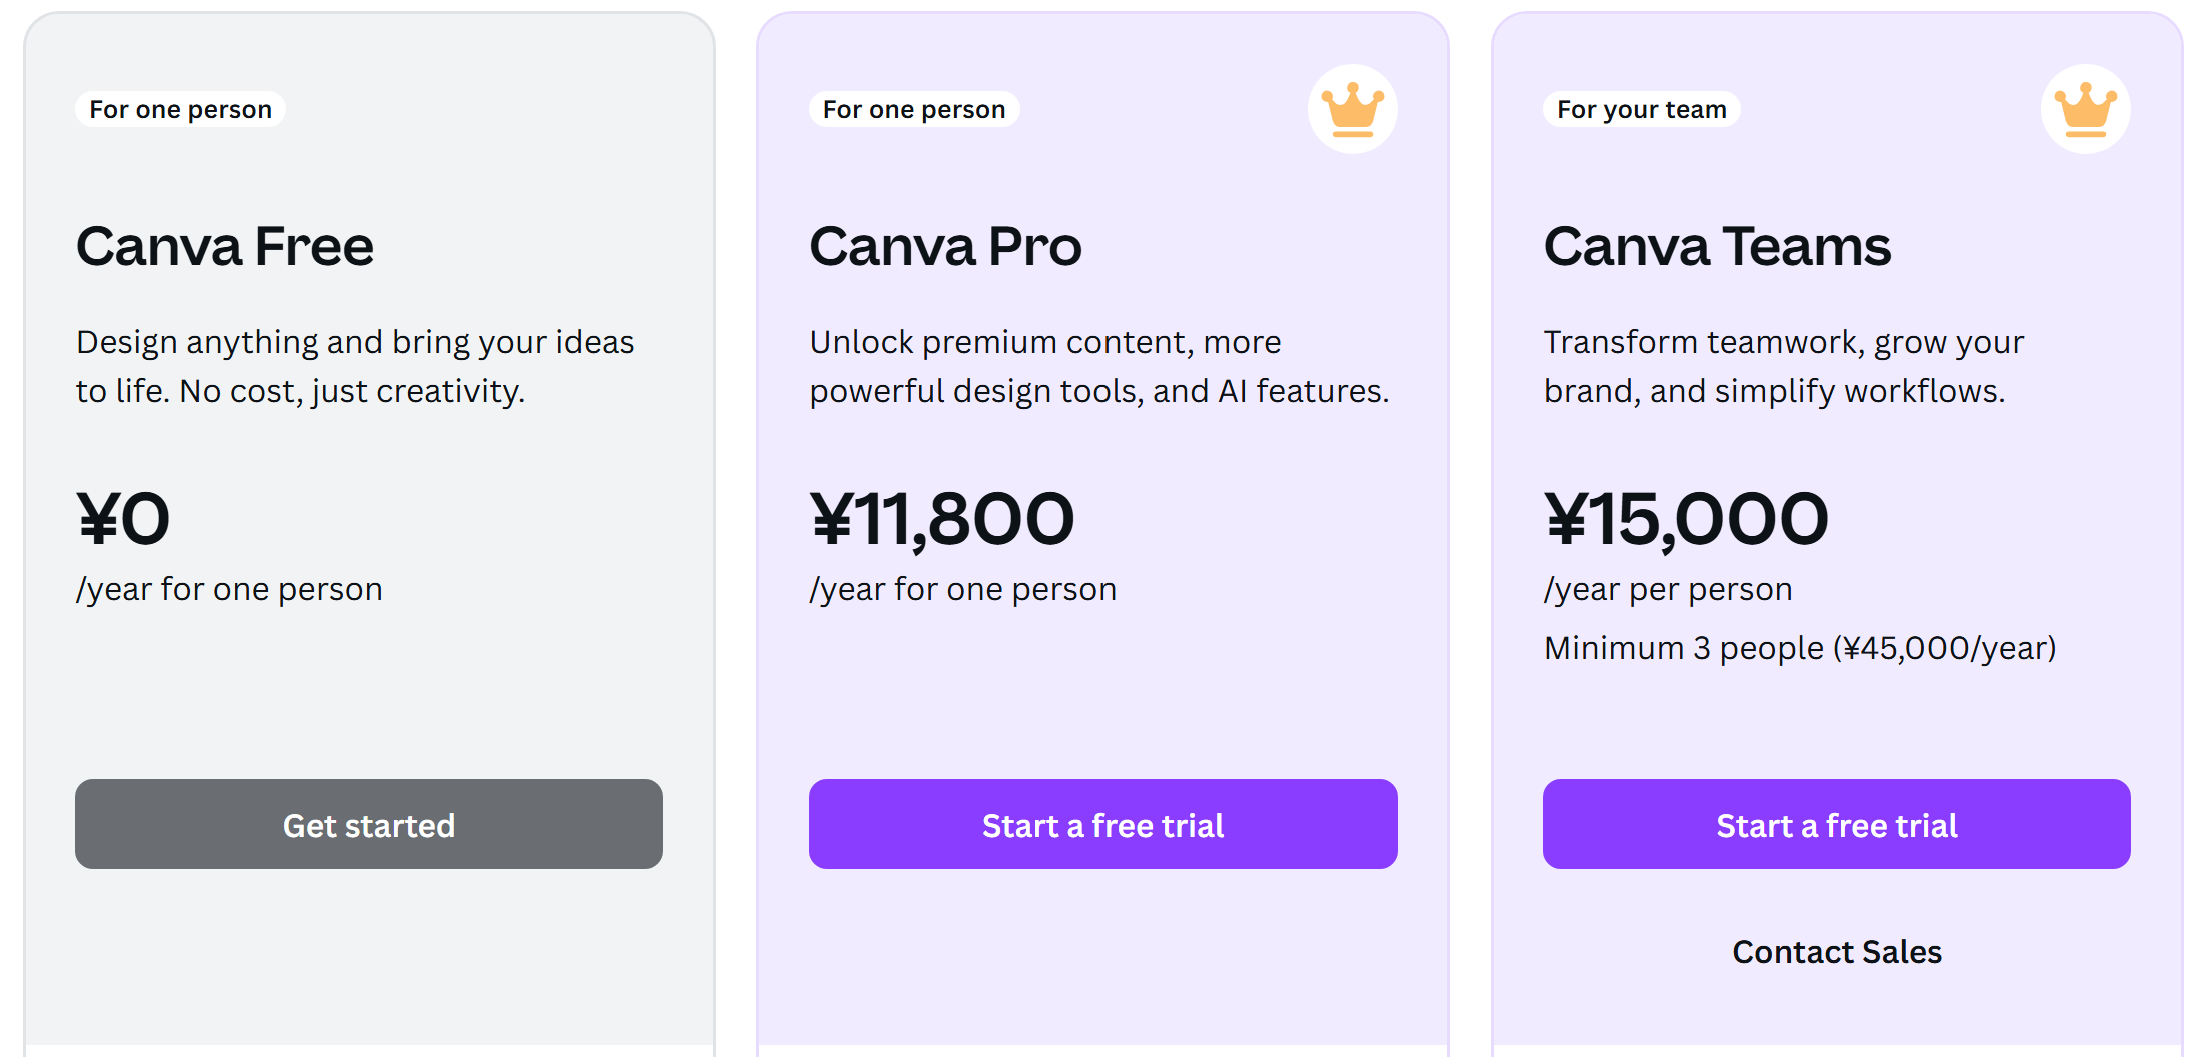Click "For one person" badge on Canva Free

pos(180,109)
